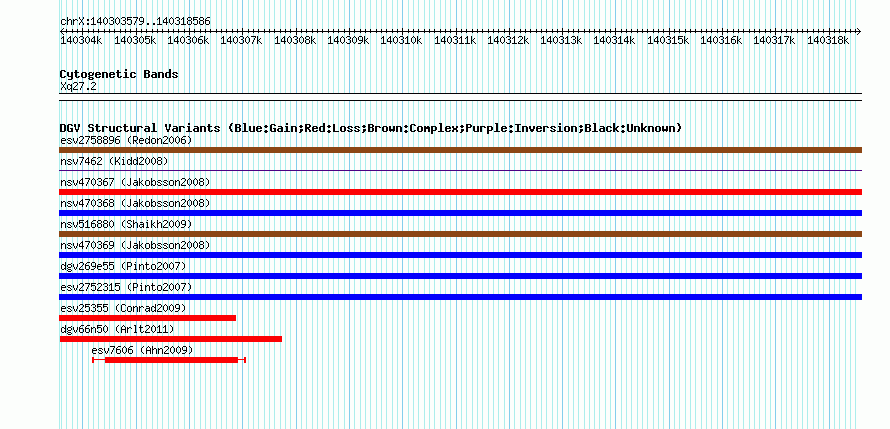Click the DGV Structural Variants track title

pyautogui.click(x=370, y=128)
